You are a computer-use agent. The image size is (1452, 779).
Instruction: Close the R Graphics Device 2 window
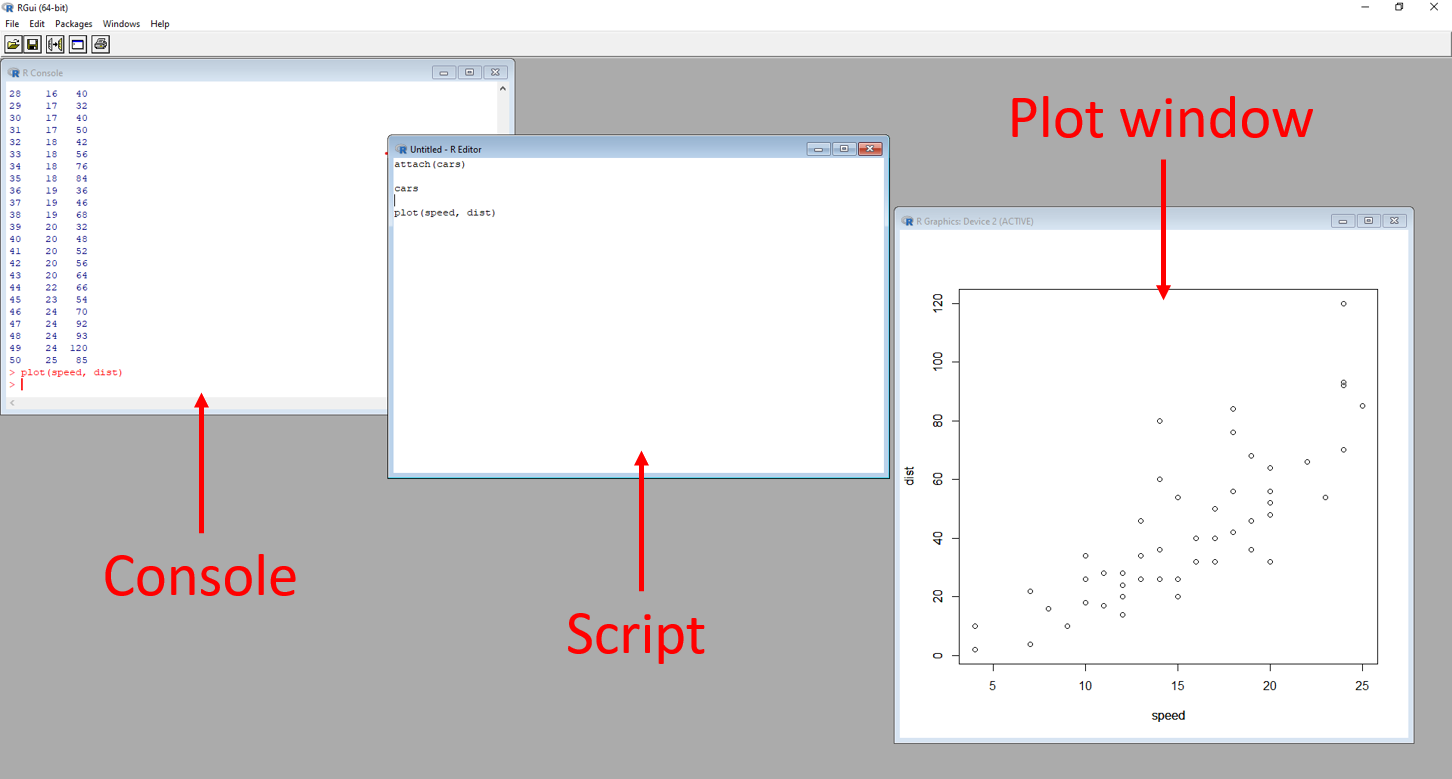(x=1396, y=221)
